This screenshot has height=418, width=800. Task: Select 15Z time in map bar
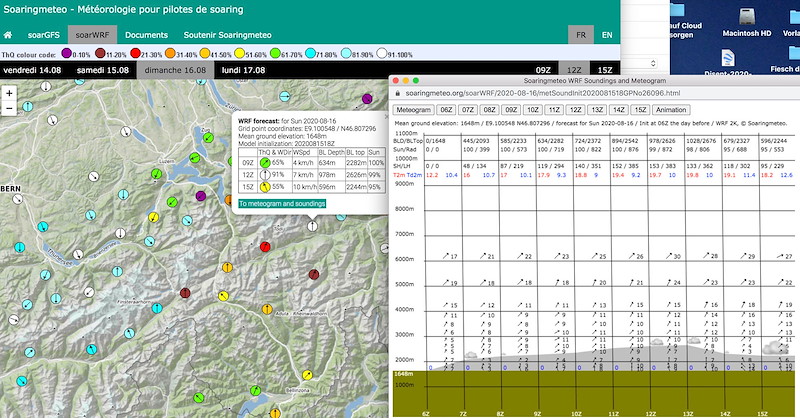605,70
